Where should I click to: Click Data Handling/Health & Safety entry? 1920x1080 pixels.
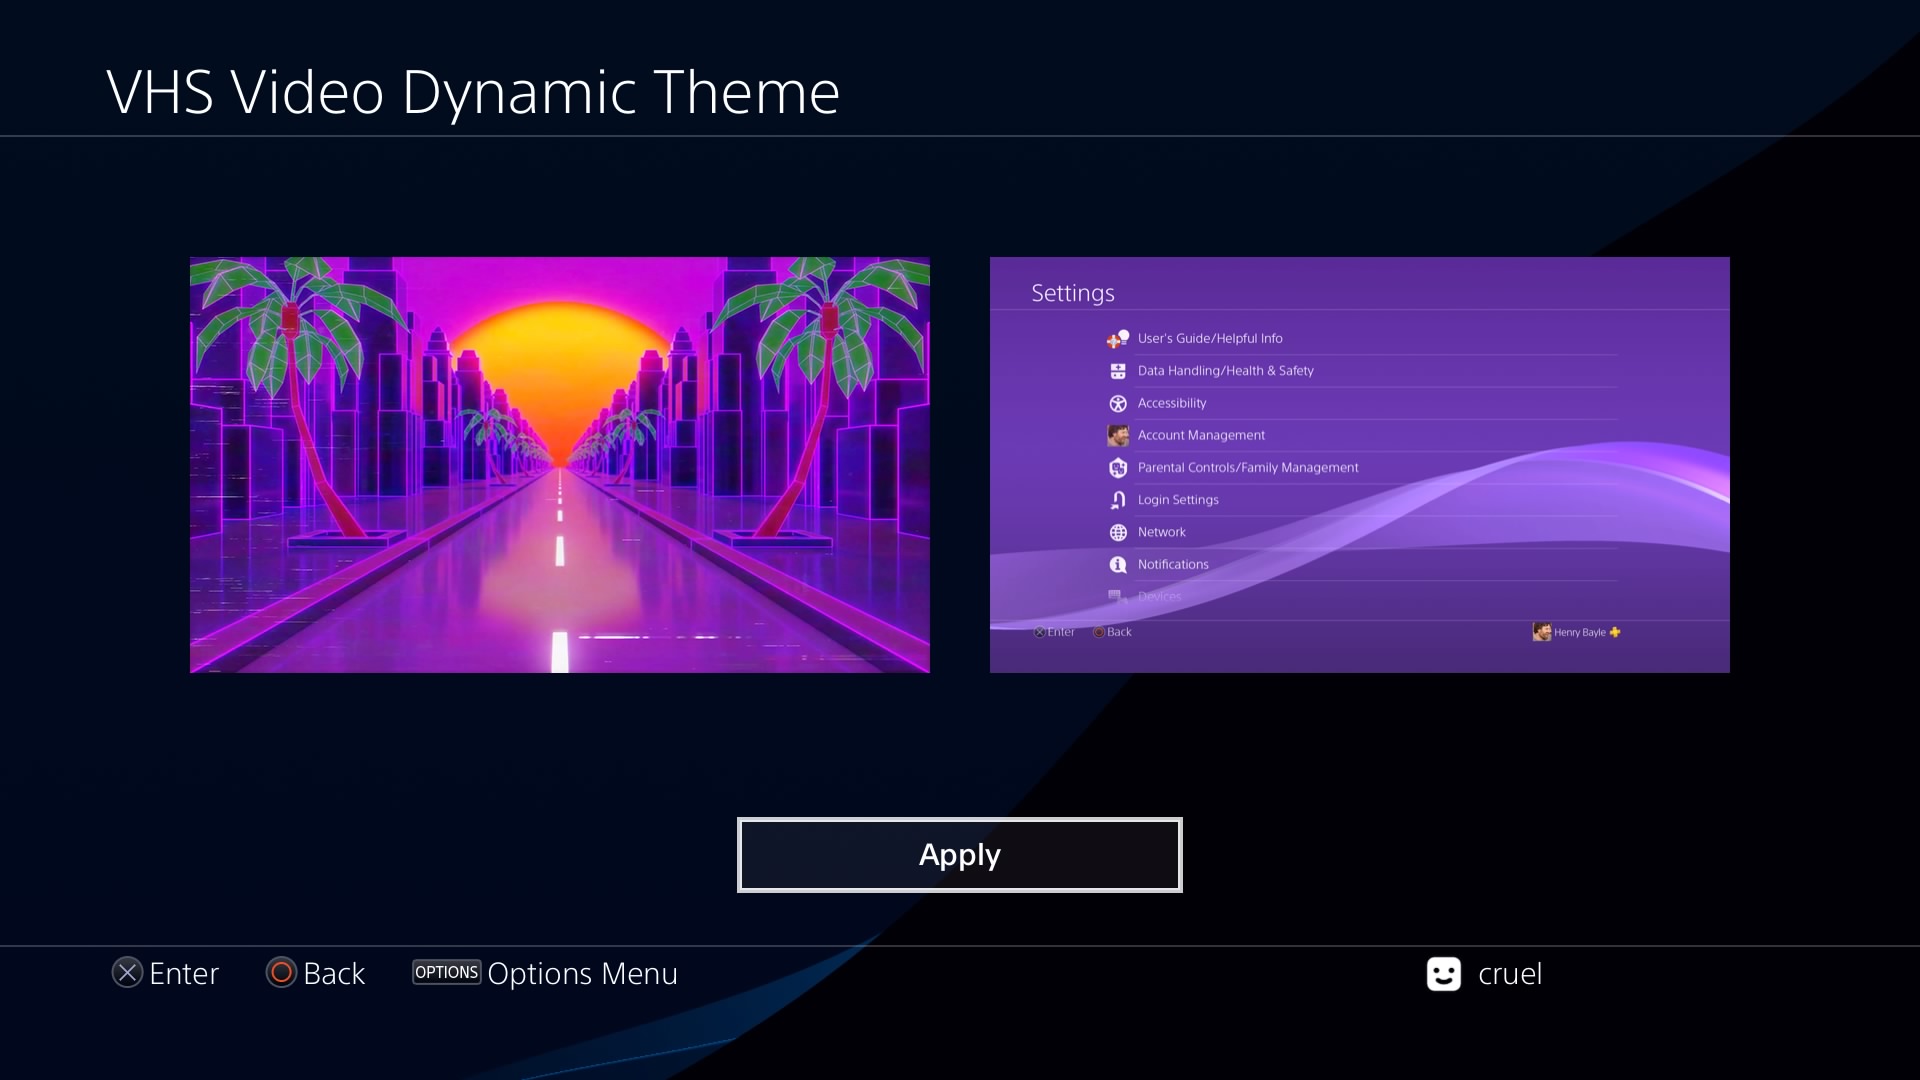(x=1225, y=370)
